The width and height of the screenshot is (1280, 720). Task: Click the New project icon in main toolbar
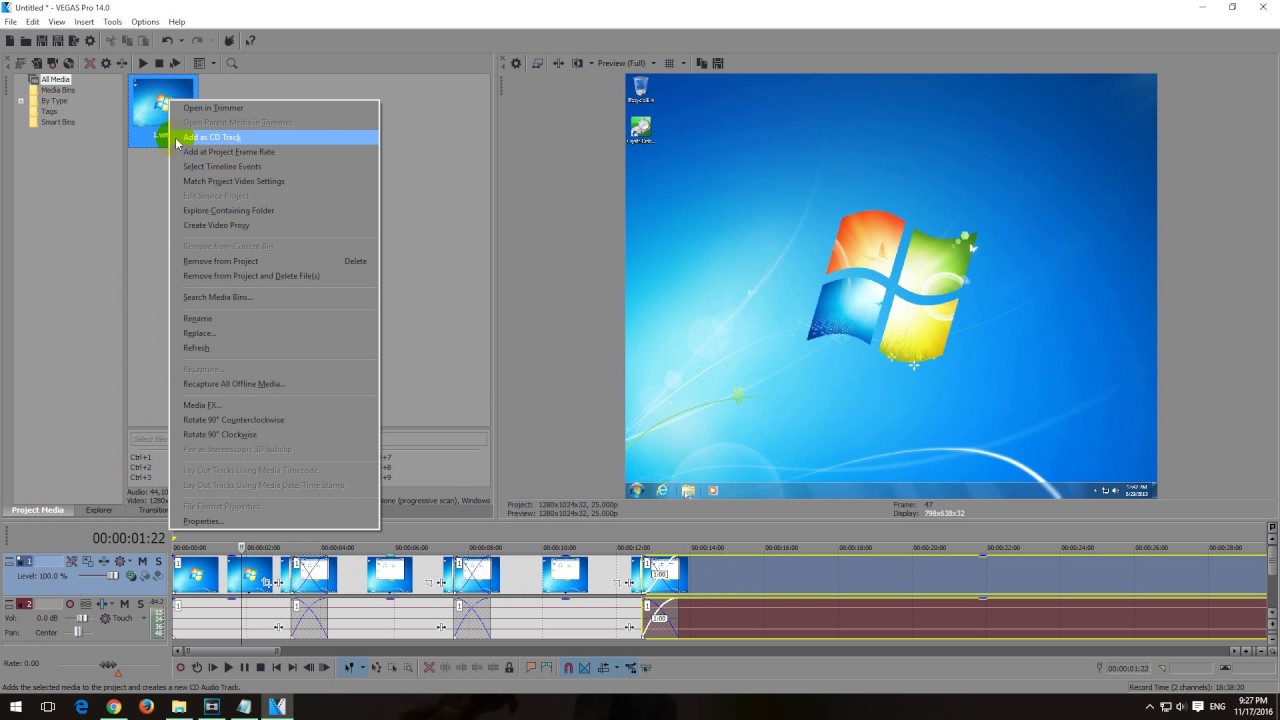pyautogui.click(x=10, y=41)
